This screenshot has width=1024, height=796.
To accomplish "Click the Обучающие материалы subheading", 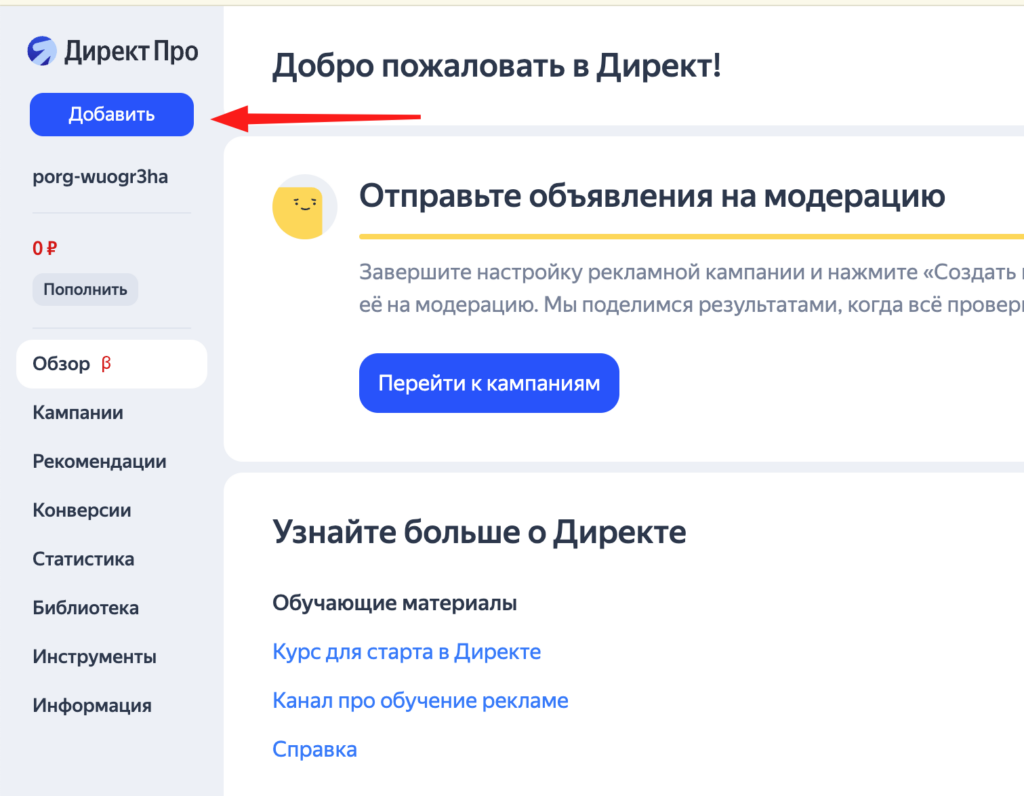I will [x=394, y=603].
